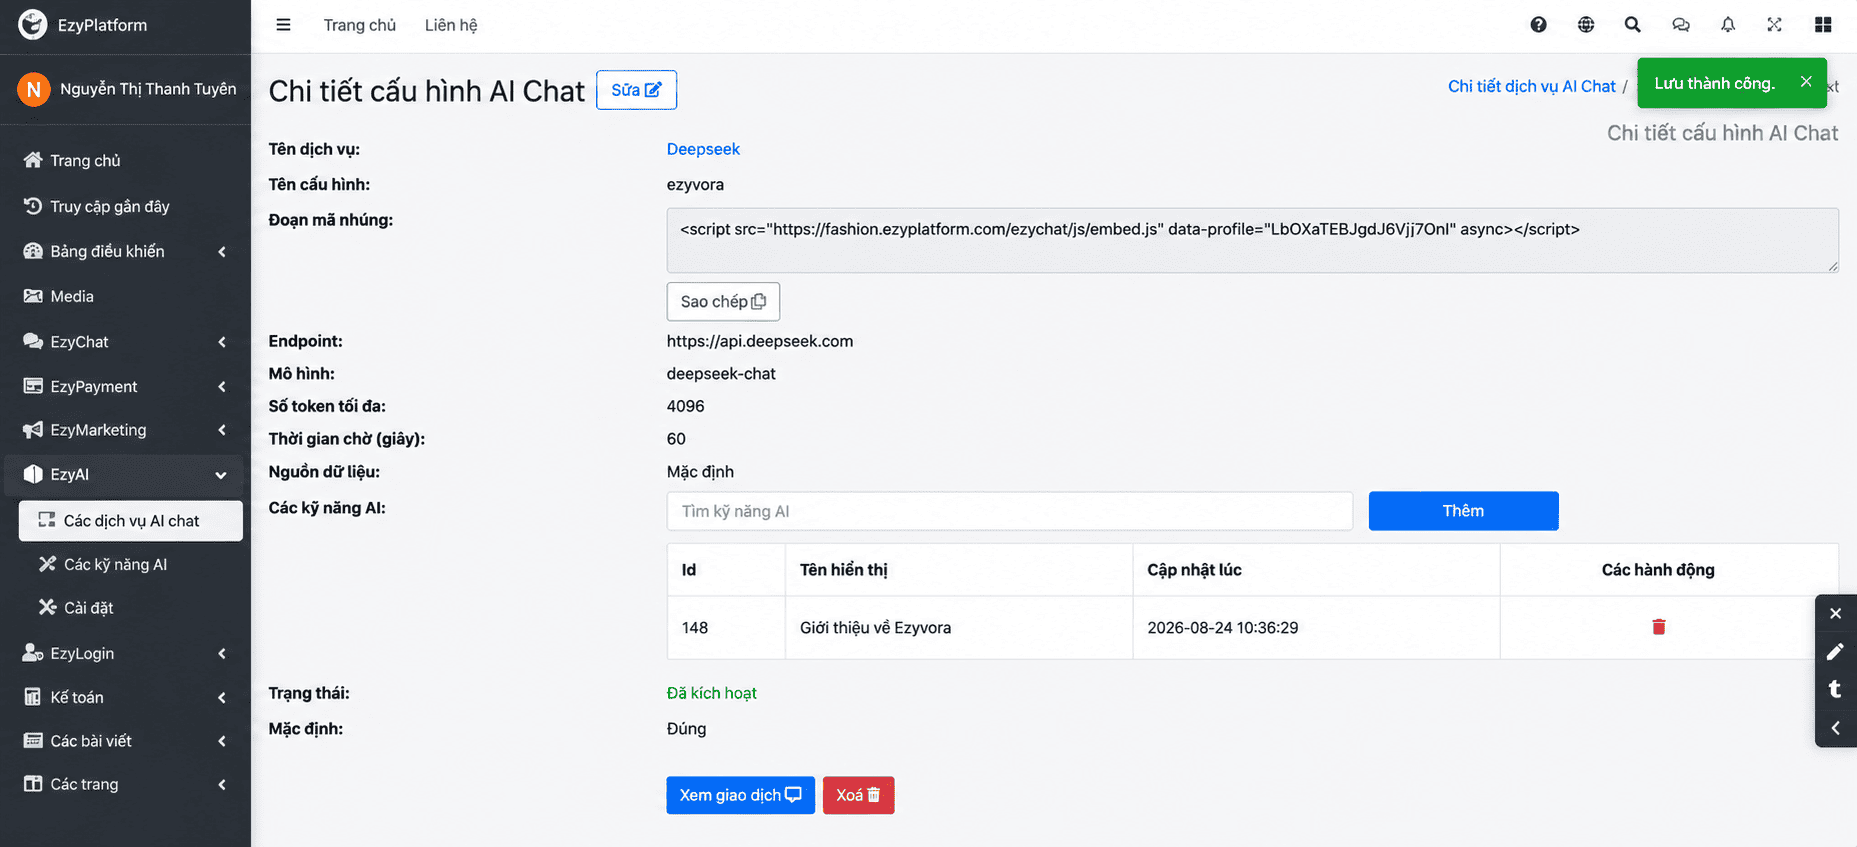The width and height of the screenshot is (1857, 847).
Task: Expand the Các trang submenu arrow
Action: [x=222, y=785]
